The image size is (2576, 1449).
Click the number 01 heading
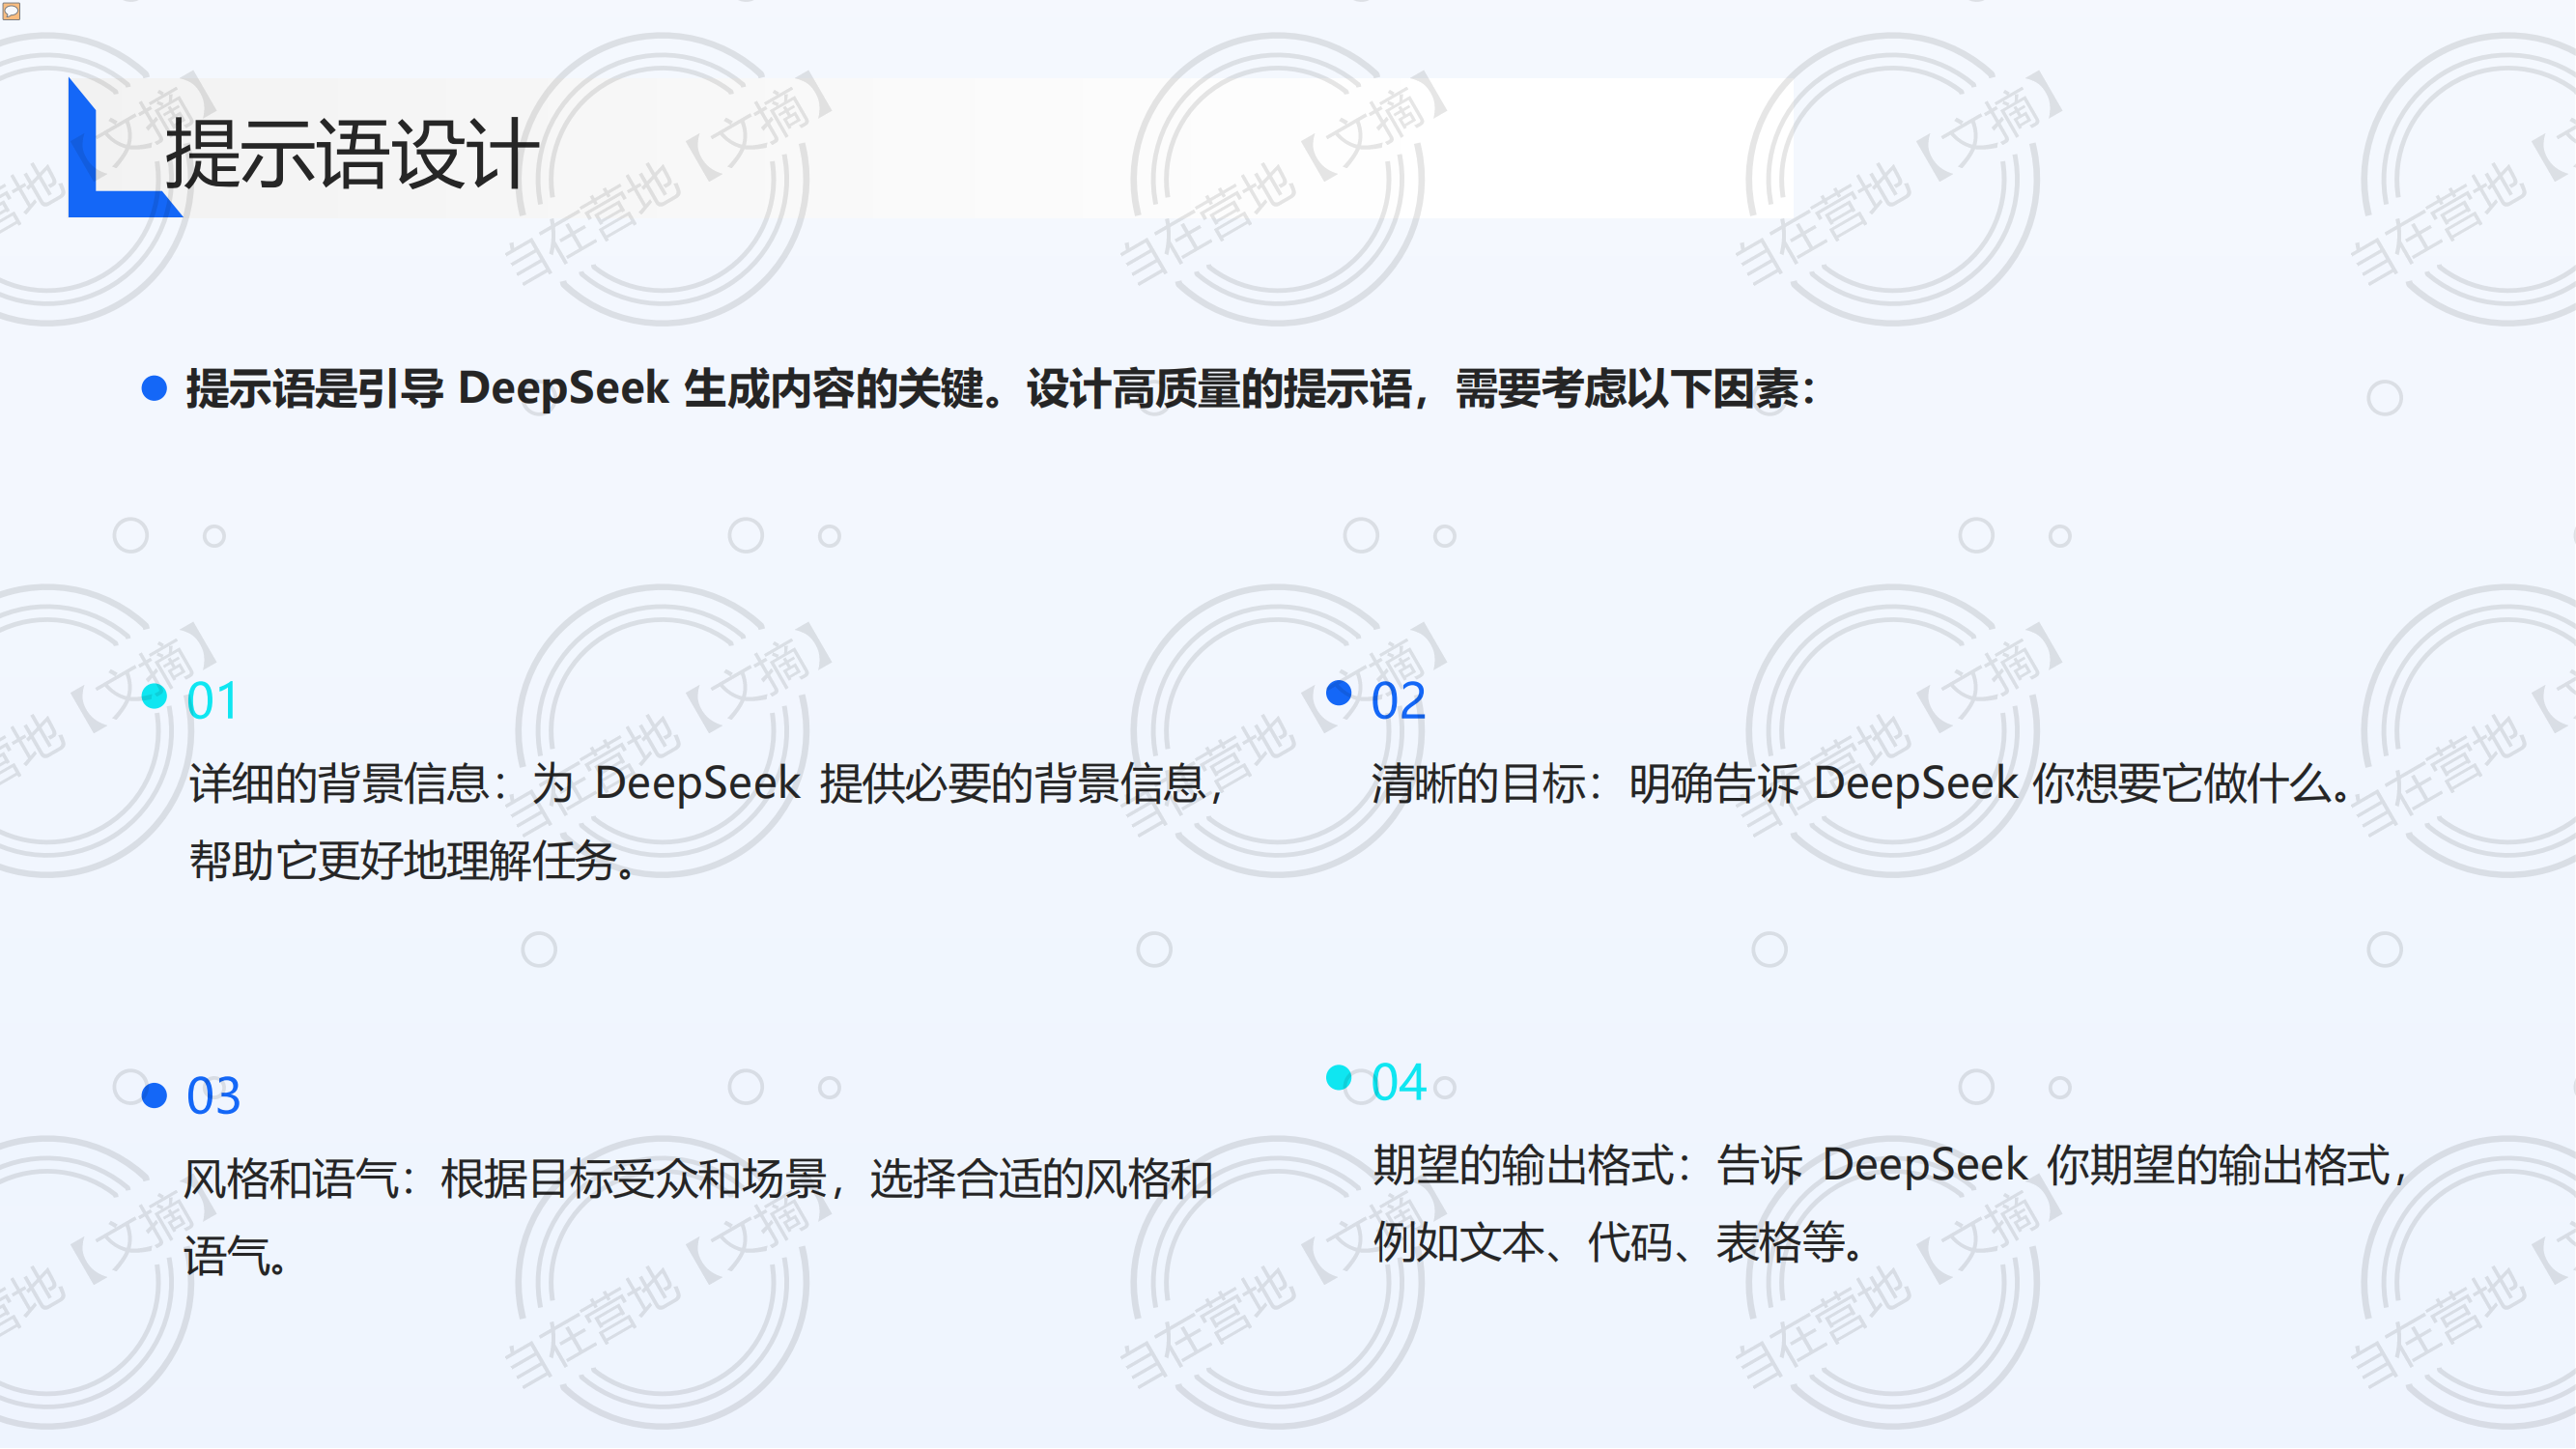[212, 700]
